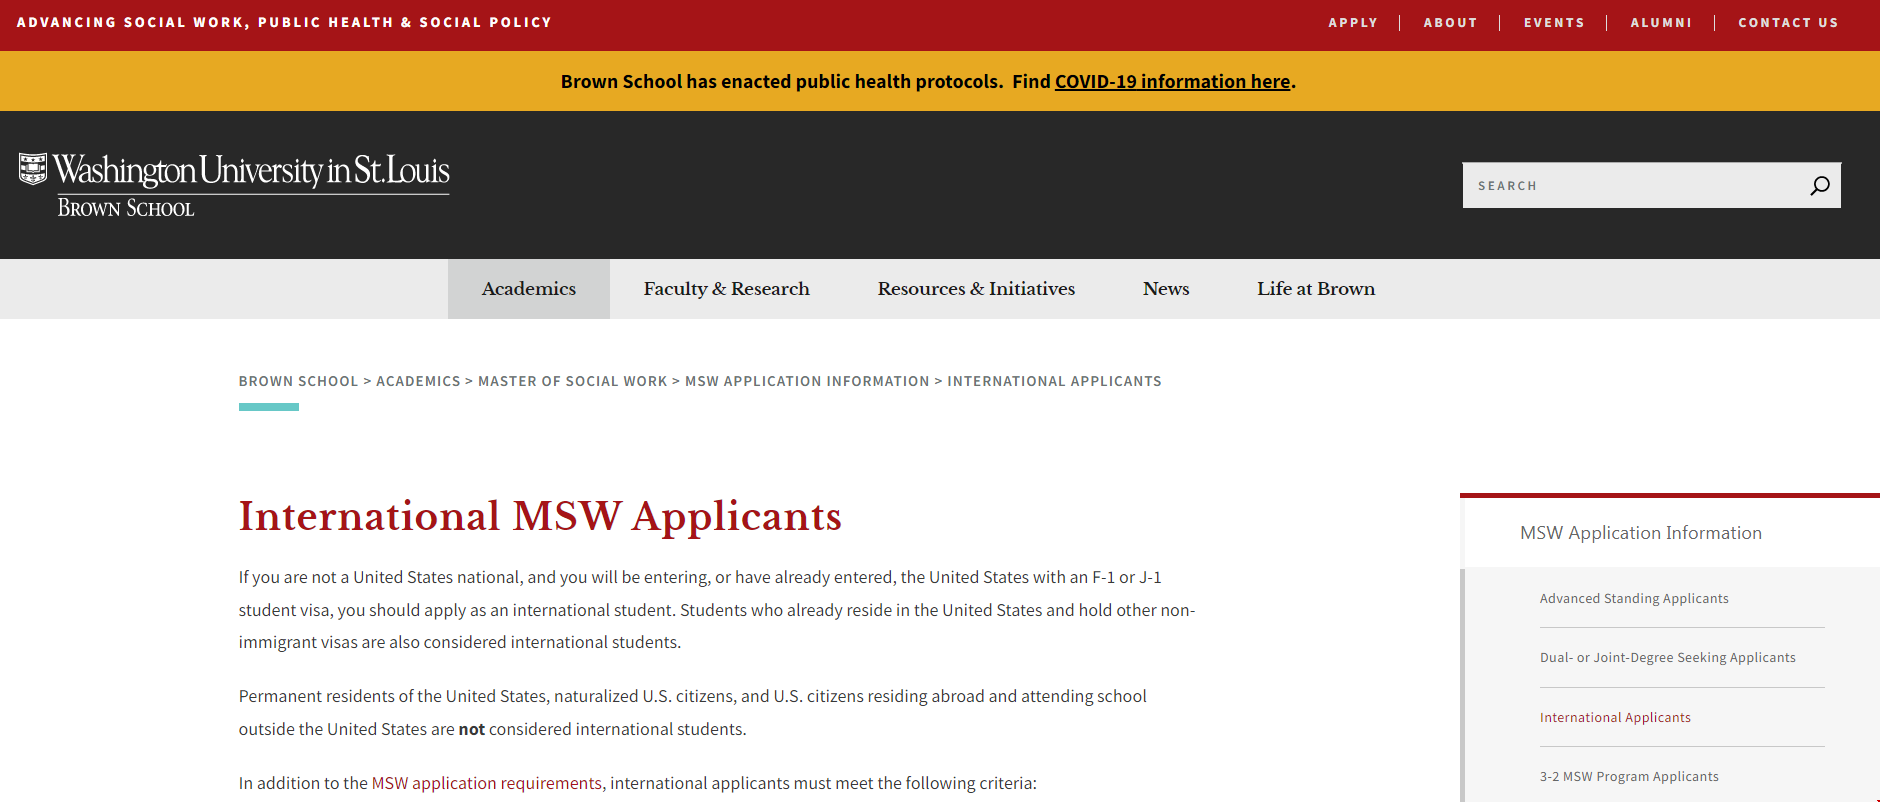1880x802 pixels.
Task: Select International Applicants sidebar link
Action: point(1615,718)
